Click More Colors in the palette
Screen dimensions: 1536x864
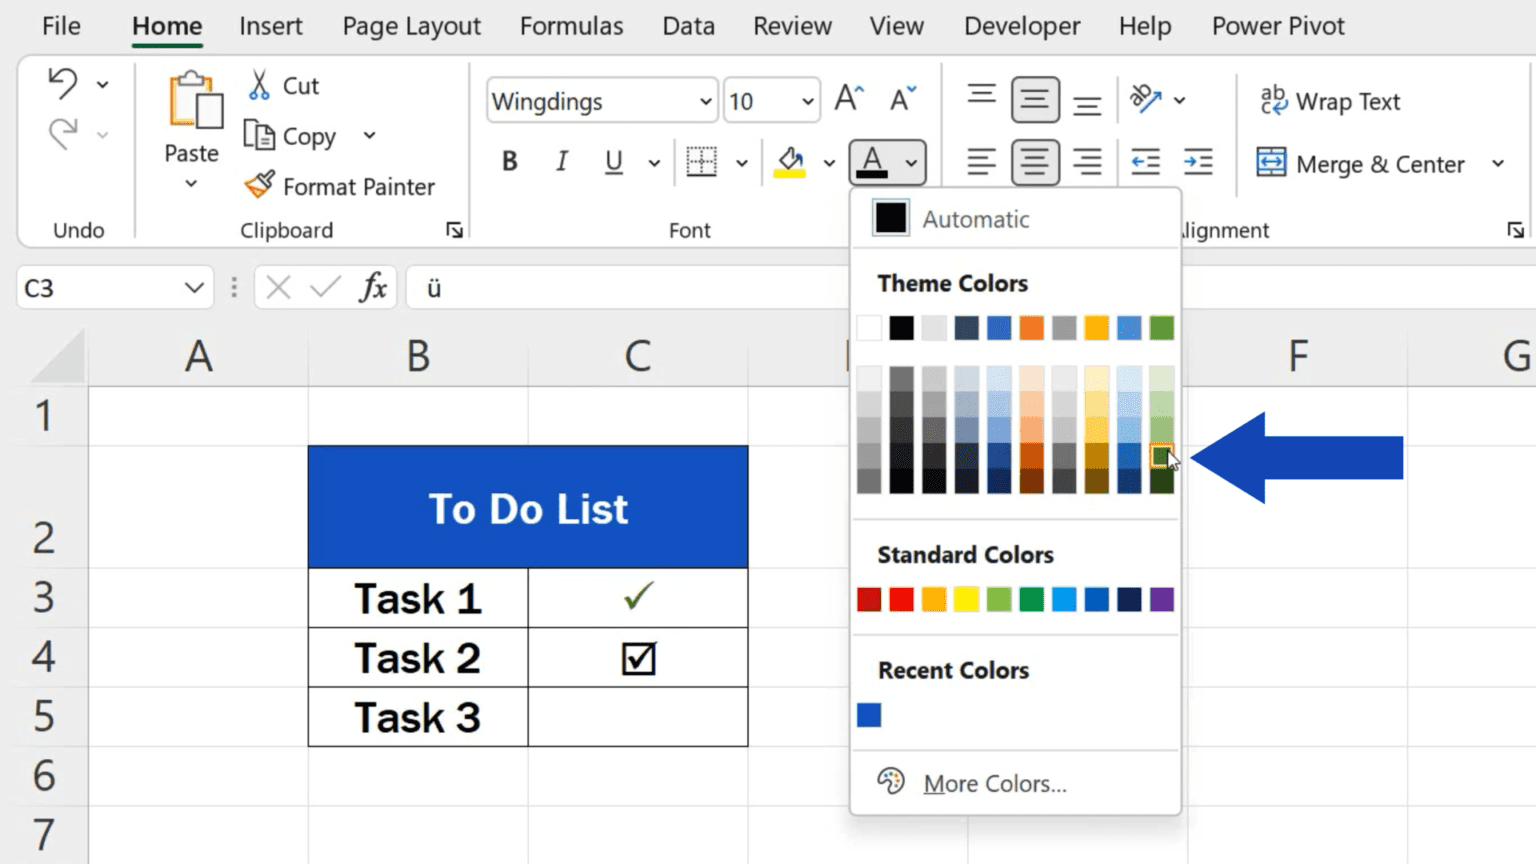coord(993,783)
